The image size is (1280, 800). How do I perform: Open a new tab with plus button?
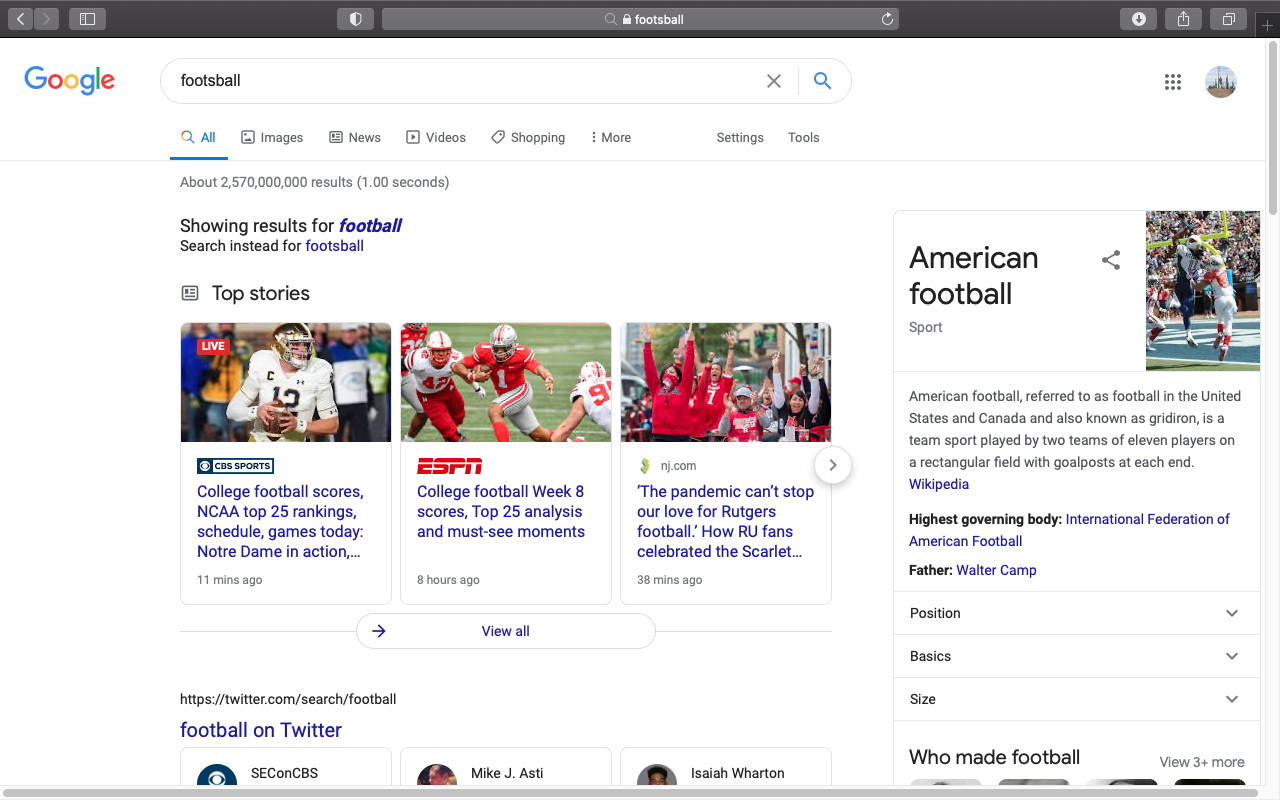click(1268, 26)
